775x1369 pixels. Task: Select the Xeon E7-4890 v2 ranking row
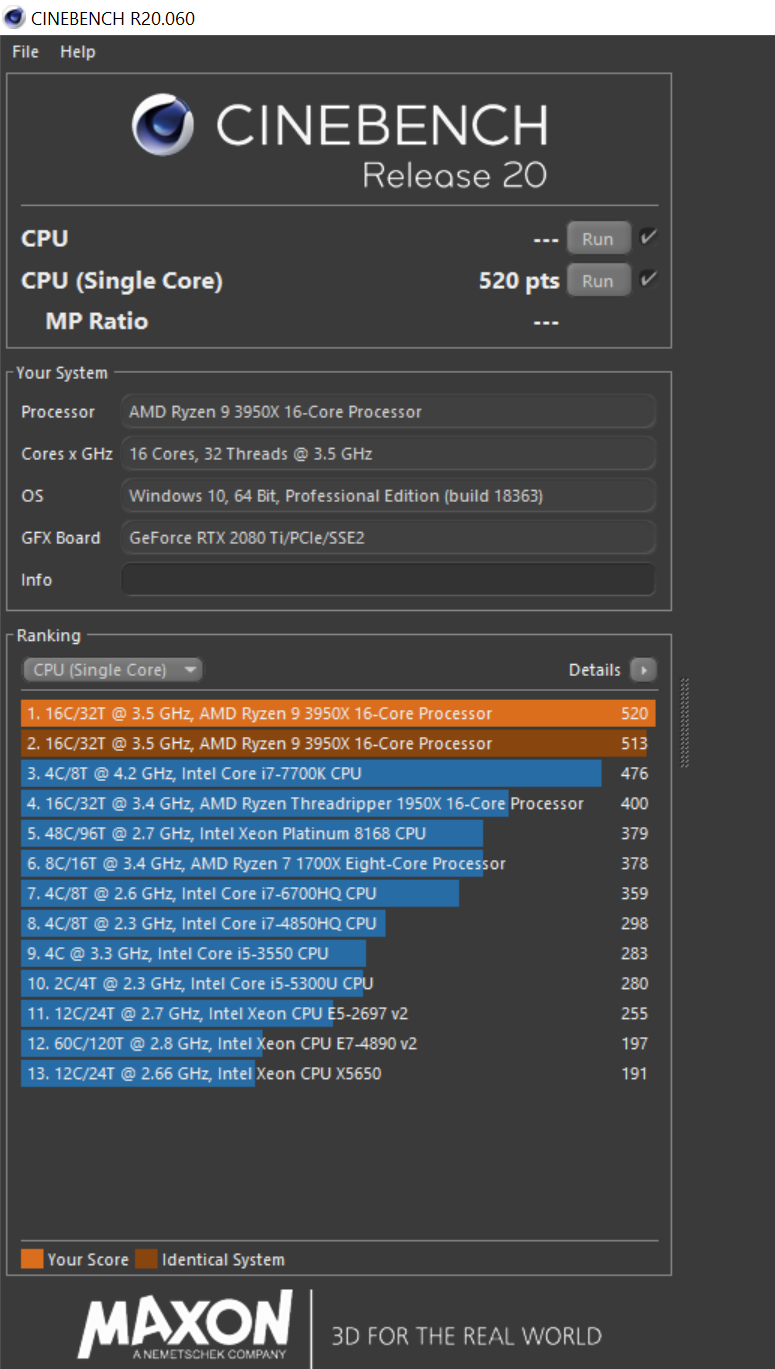(x=338, y=1044)
